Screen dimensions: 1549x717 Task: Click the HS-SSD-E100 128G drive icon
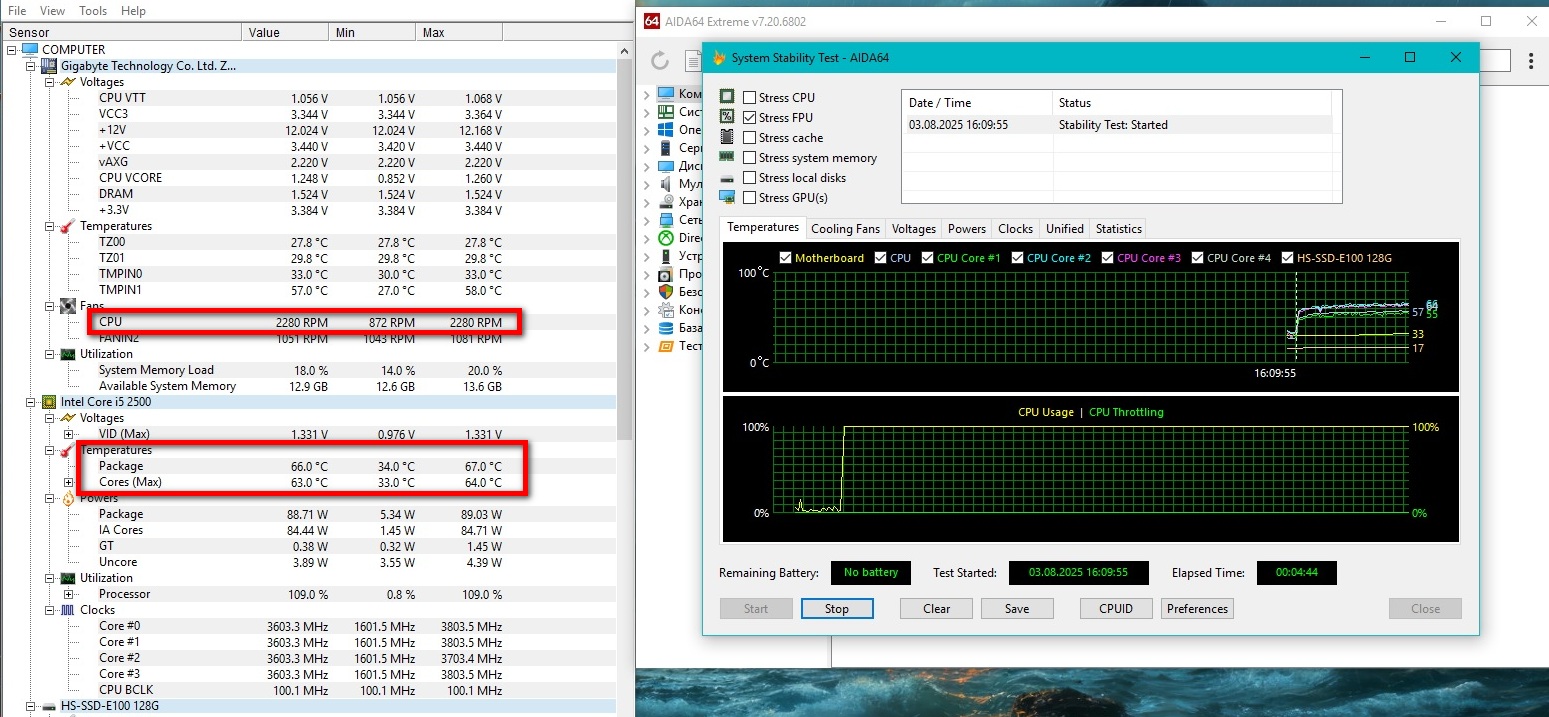48,706
